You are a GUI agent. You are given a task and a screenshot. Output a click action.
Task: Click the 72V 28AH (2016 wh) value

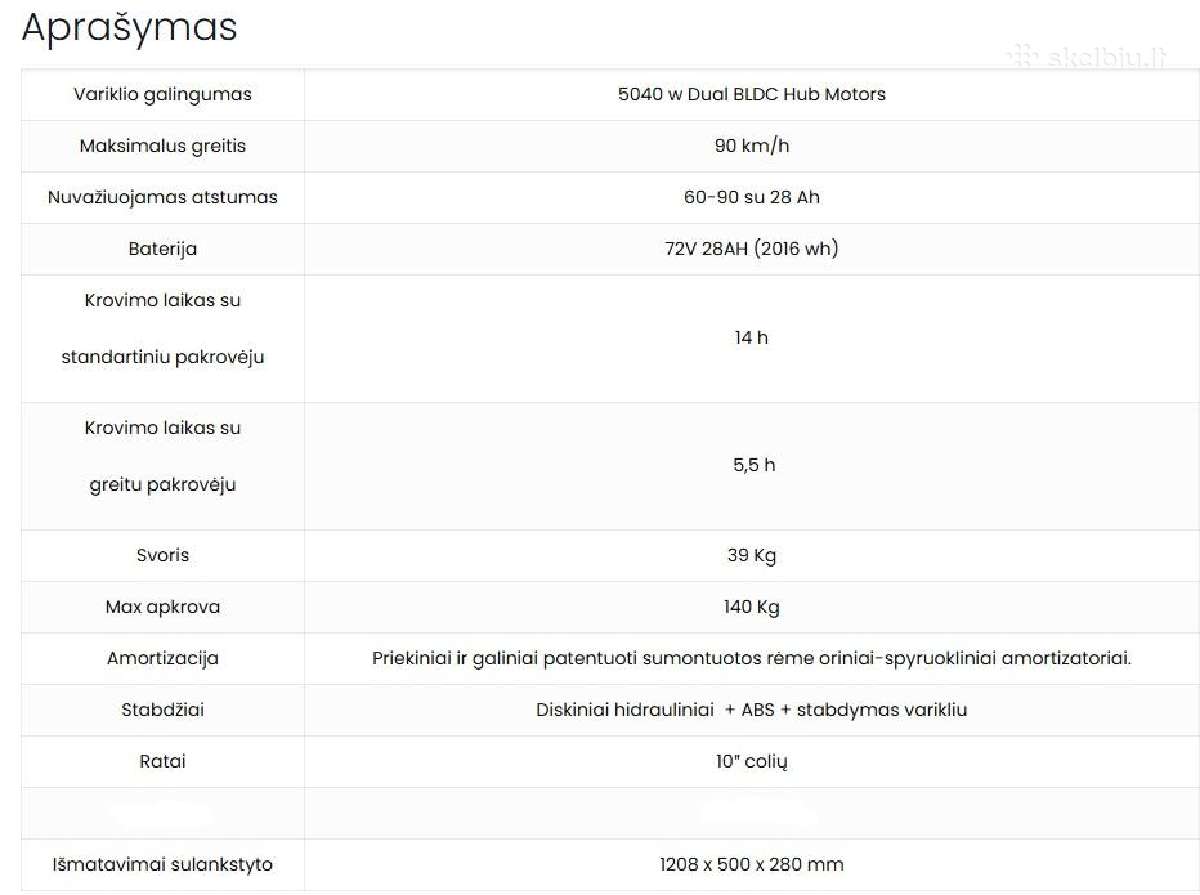(x=752, y=249)
